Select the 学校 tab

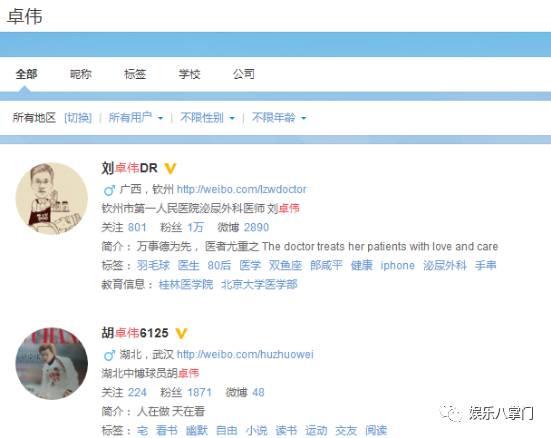[x=189, y=74]
